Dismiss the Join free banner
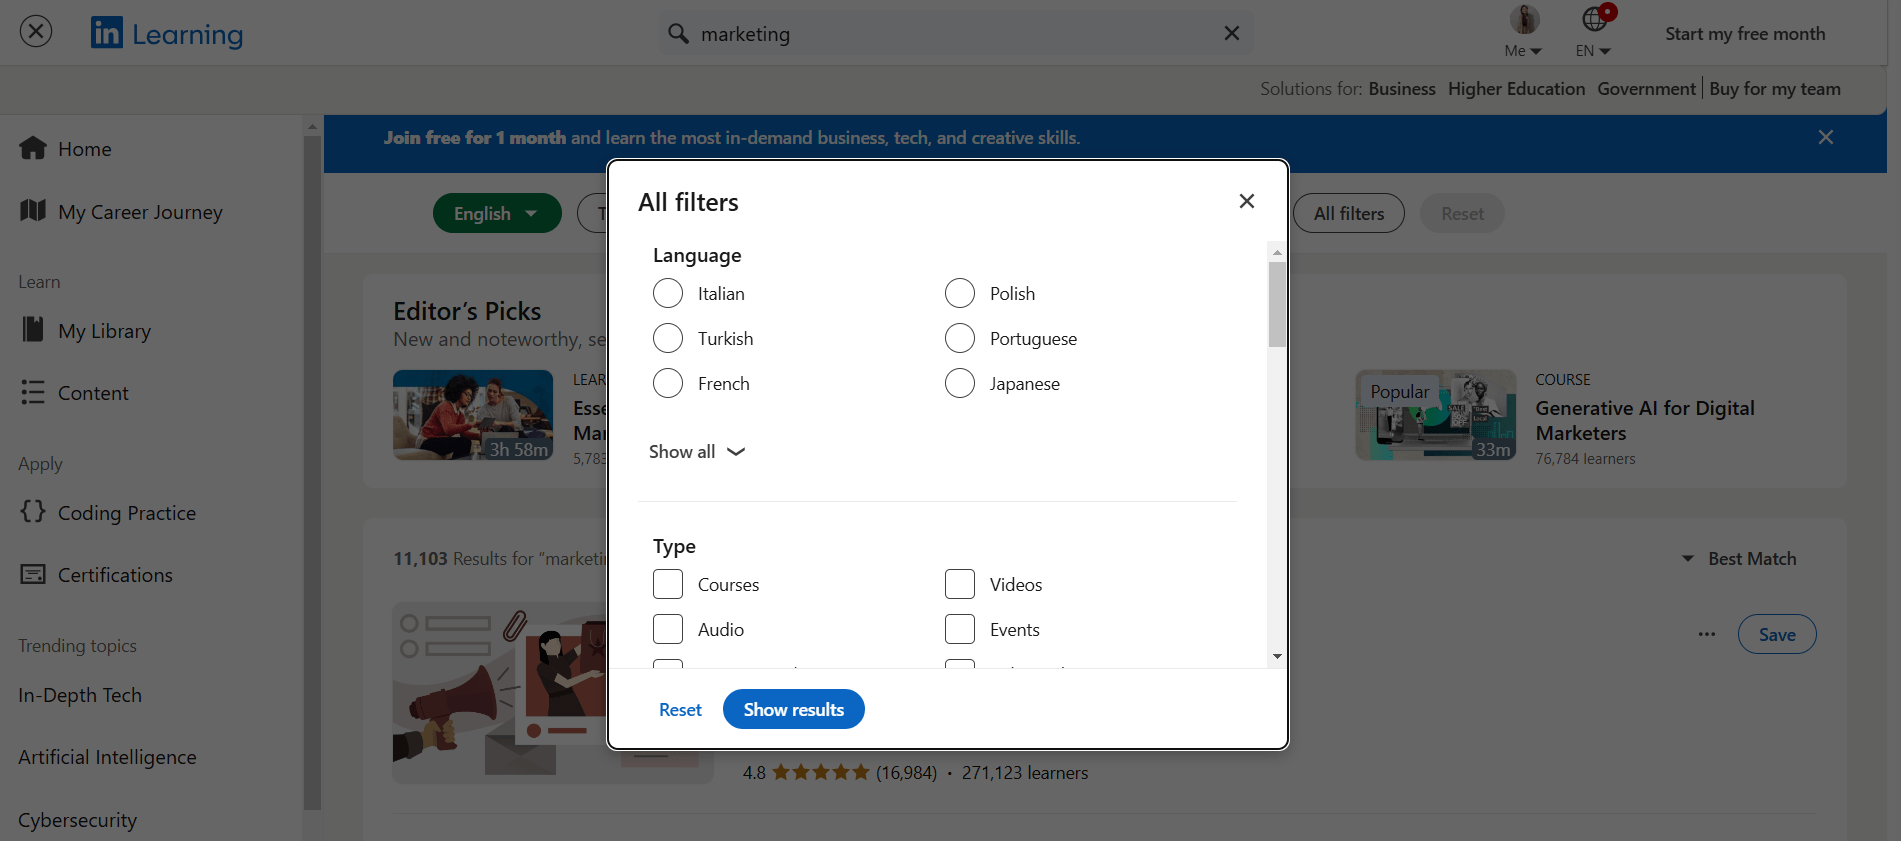 coord(1826,137)
